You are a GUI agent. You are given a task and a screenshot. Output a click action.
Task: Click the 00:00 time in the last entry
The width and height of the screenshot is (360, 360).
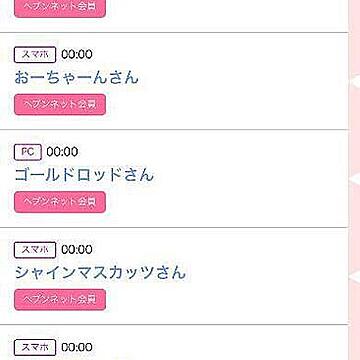77,348
